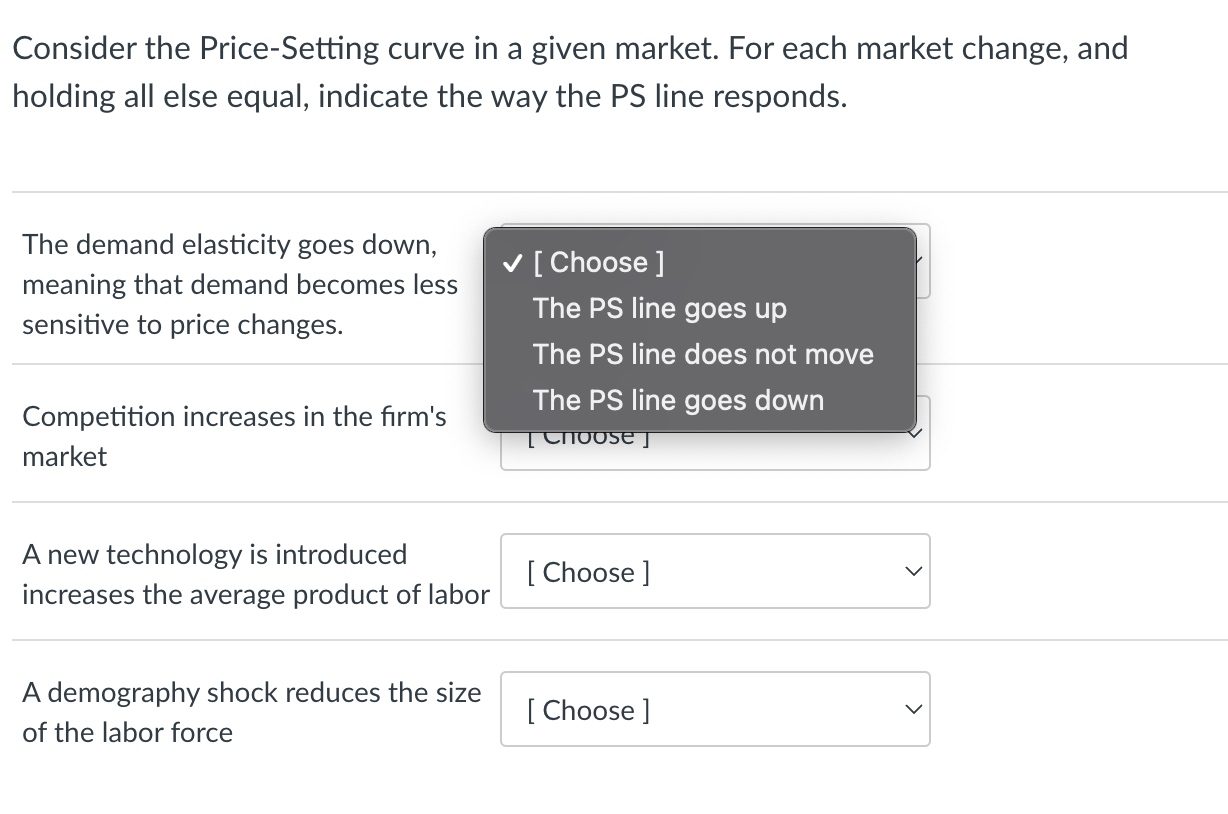Open the dropdown for the new technology question
This screenshot has width=1228, height=814.
715,571
